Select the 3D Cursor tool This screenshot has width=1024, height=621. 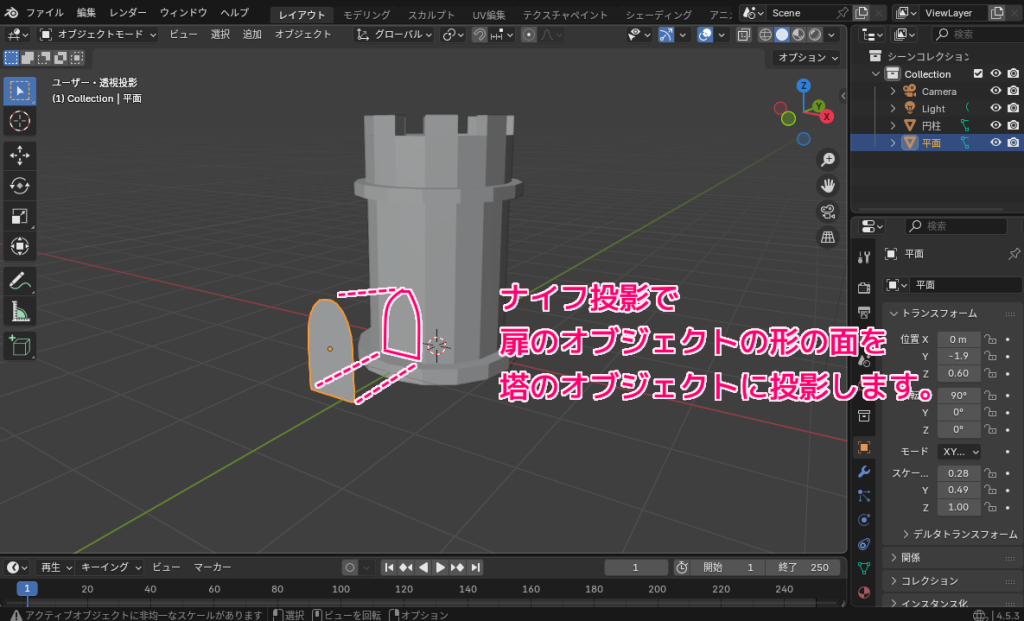(18, 120)
